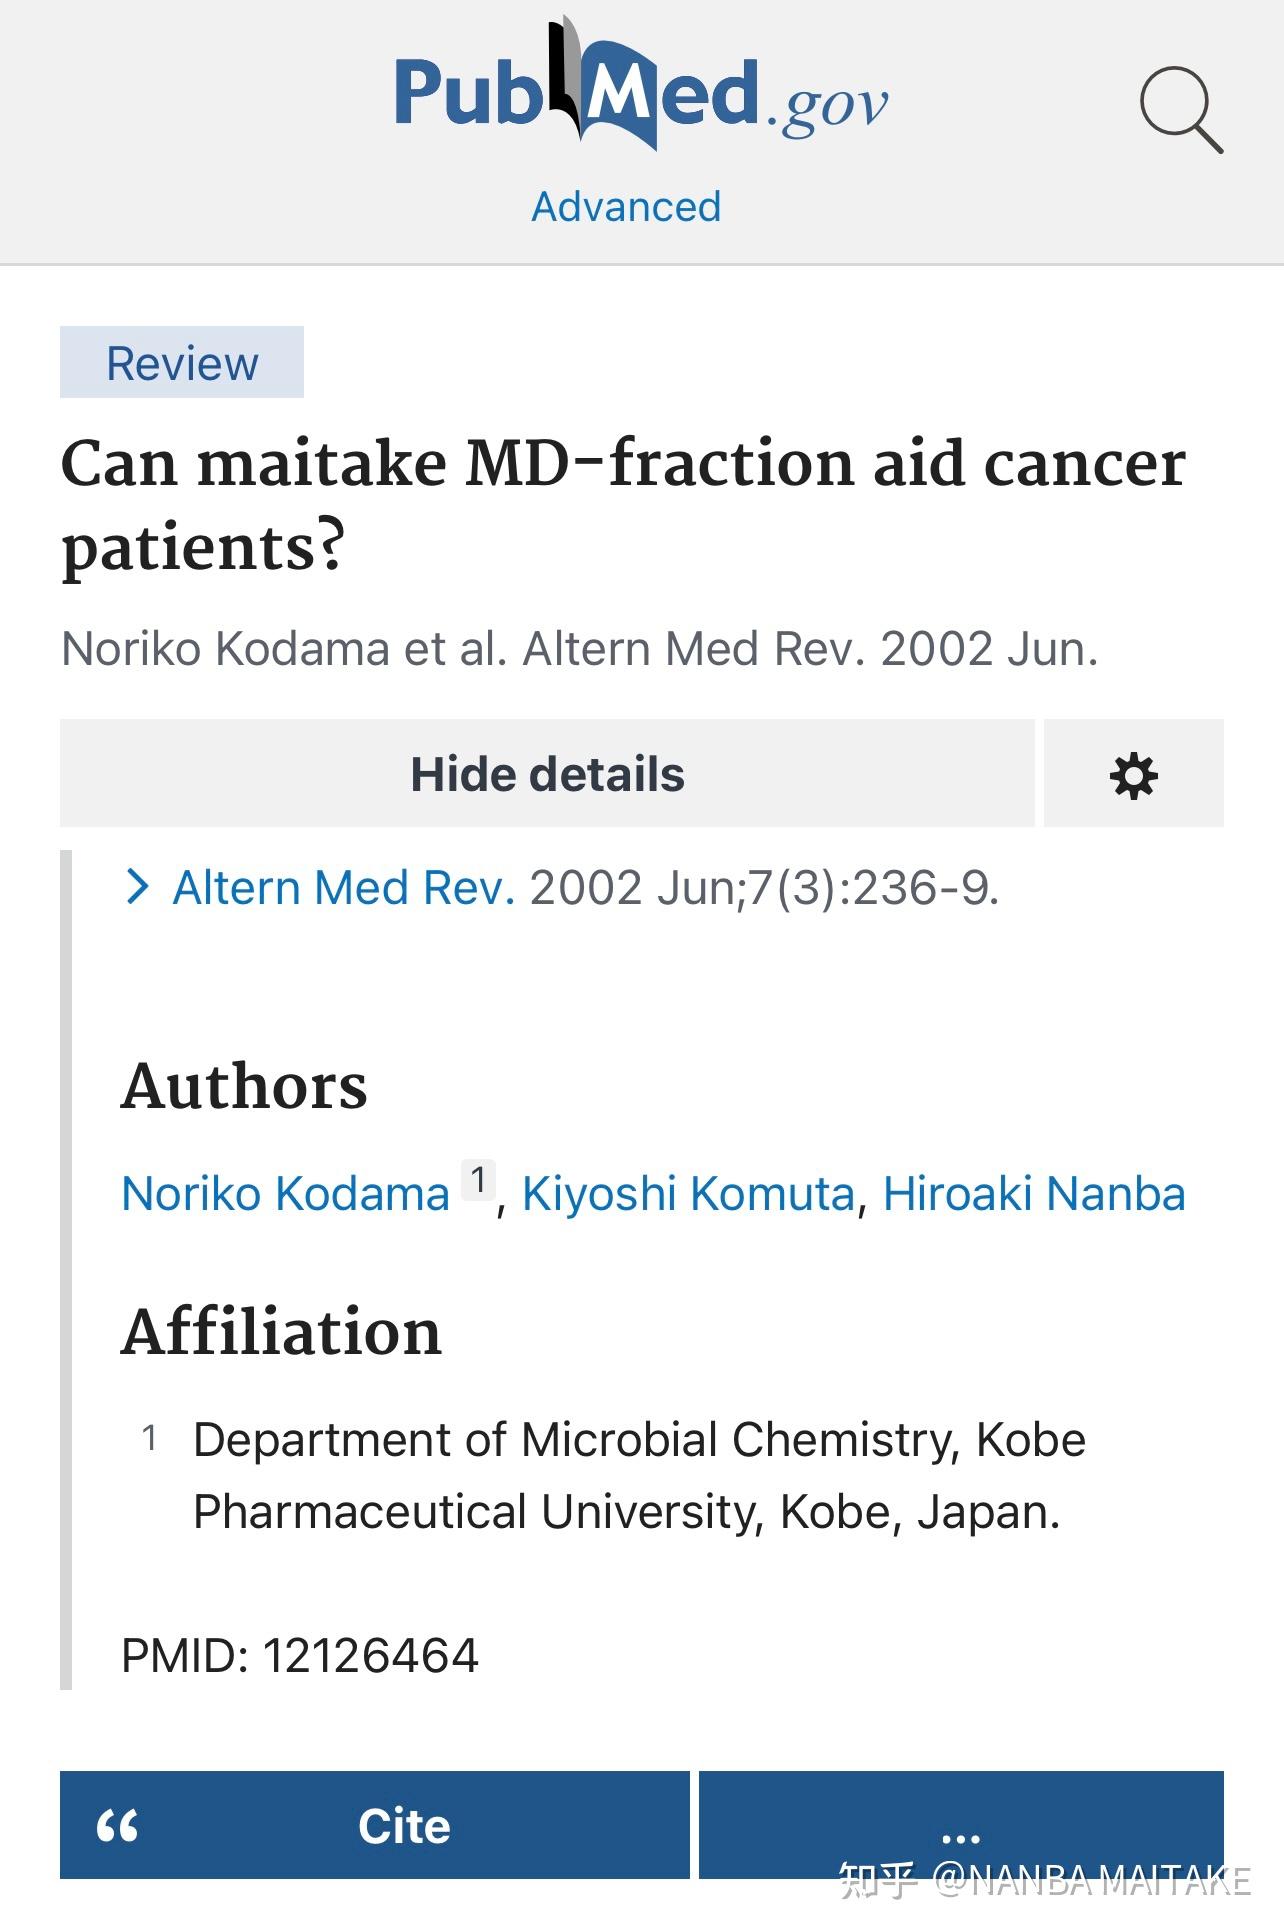The image size is (1284, 1932).
Task: Click the Authors section heading
Action: 244,1086
